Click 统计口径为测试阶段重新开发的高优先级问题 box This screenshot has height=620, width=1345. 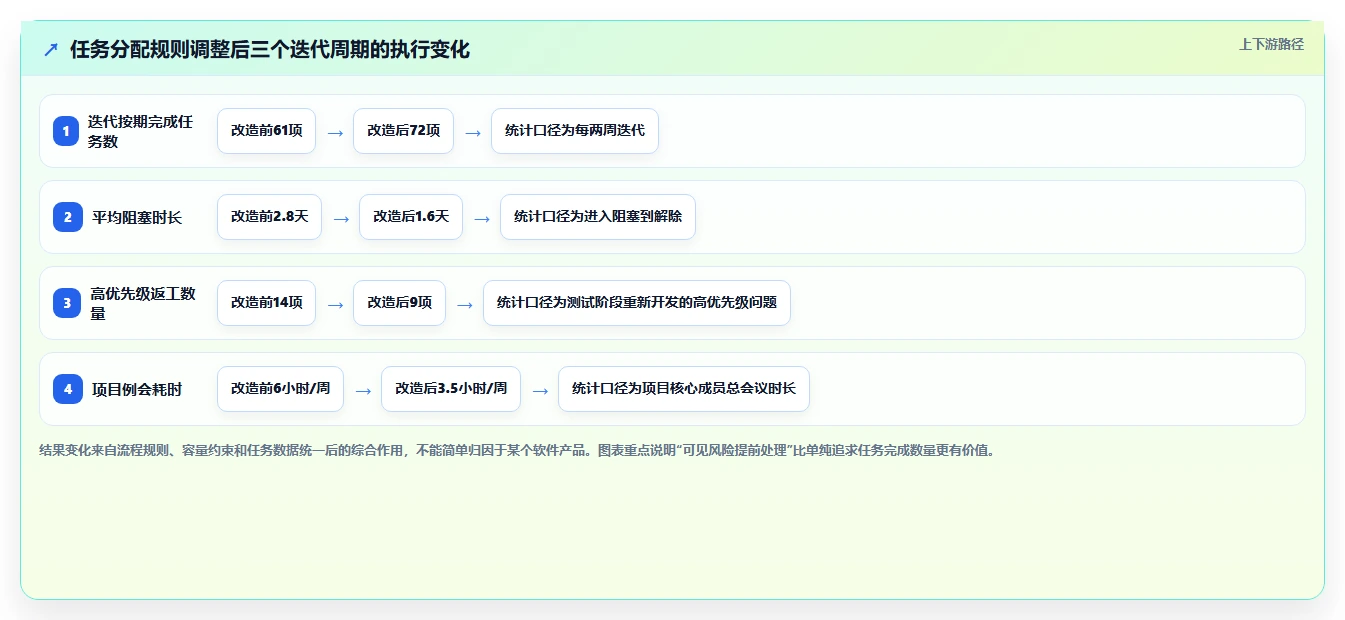[637, 303]
